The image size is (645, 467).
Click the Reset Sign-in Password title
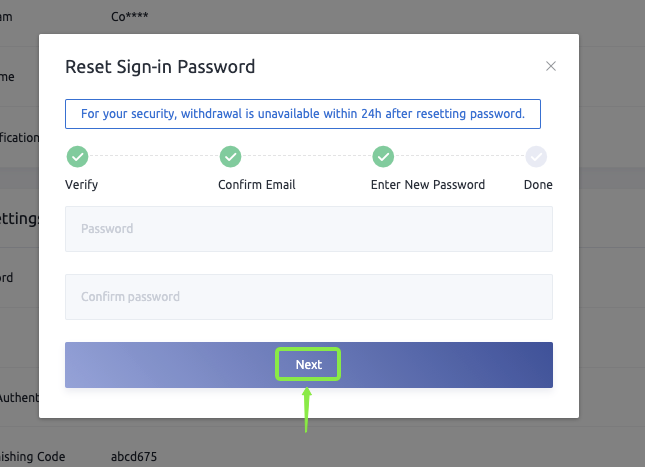click(x=160, y=67)
